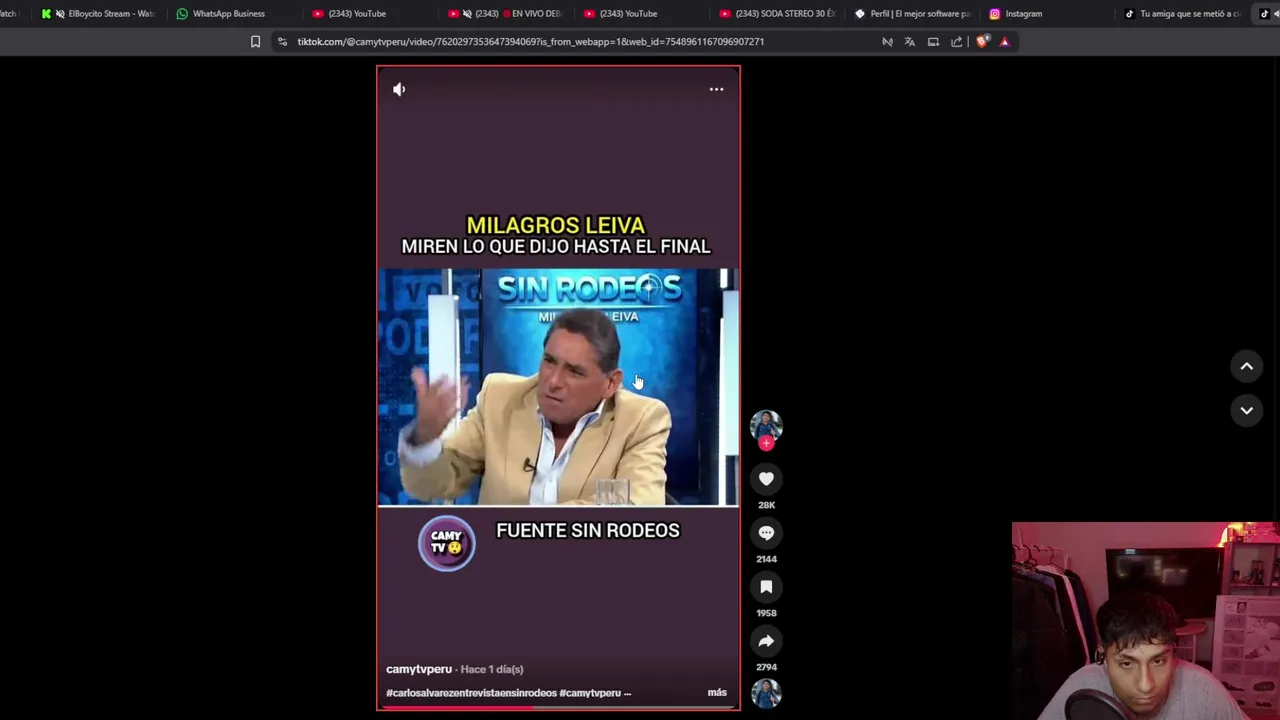Click saved count 1958
1280x720 pixels.
click(766, 613)
